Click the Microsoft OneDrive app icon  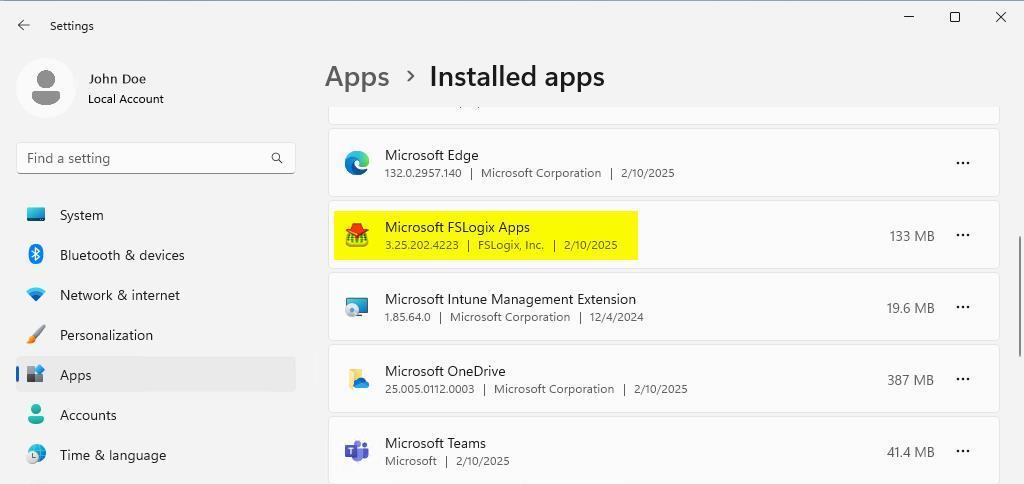(x=357, y=379)
